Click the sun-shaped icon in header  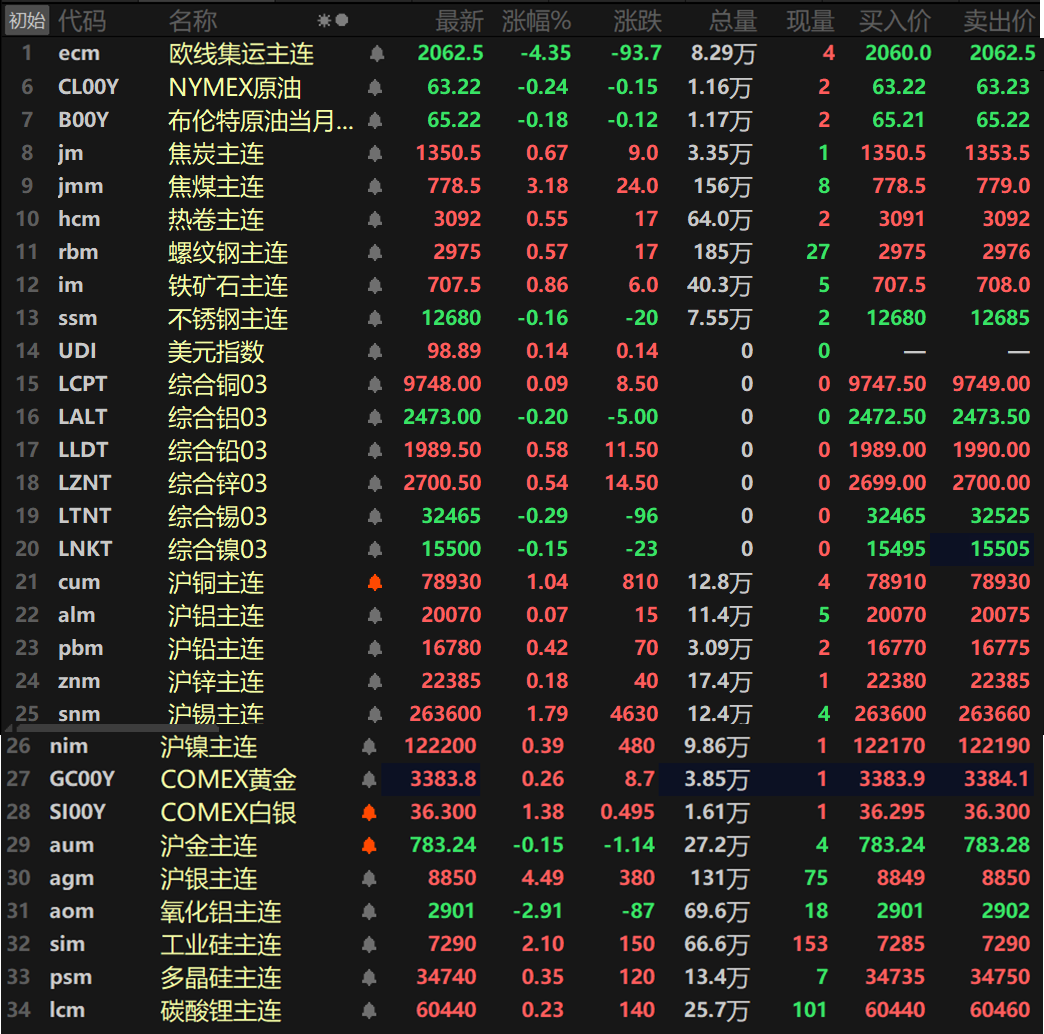tap(324, 20)
